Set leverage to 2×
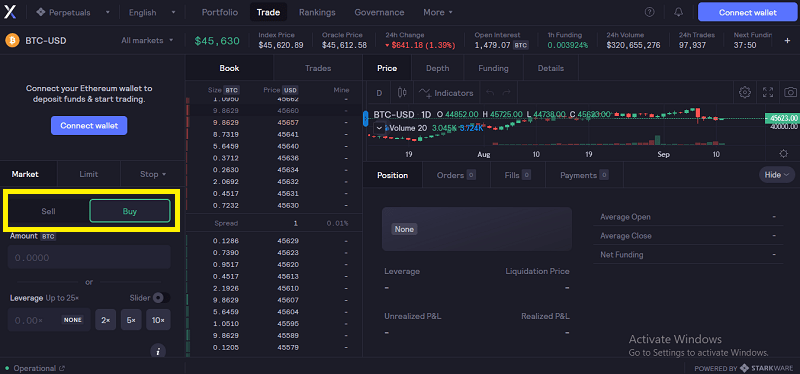The height and width of the screenshot is (374, 800). pyautogui.click(x=106, y=320)
